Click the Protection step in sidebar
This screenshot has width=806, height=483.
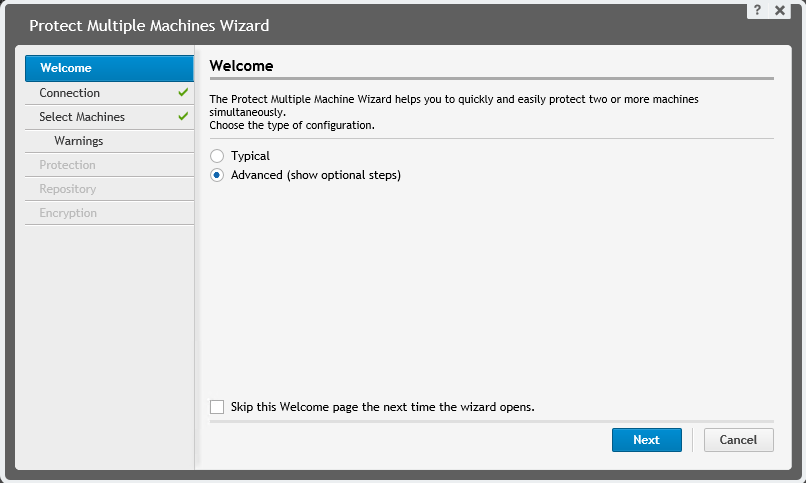pos(67,165)
